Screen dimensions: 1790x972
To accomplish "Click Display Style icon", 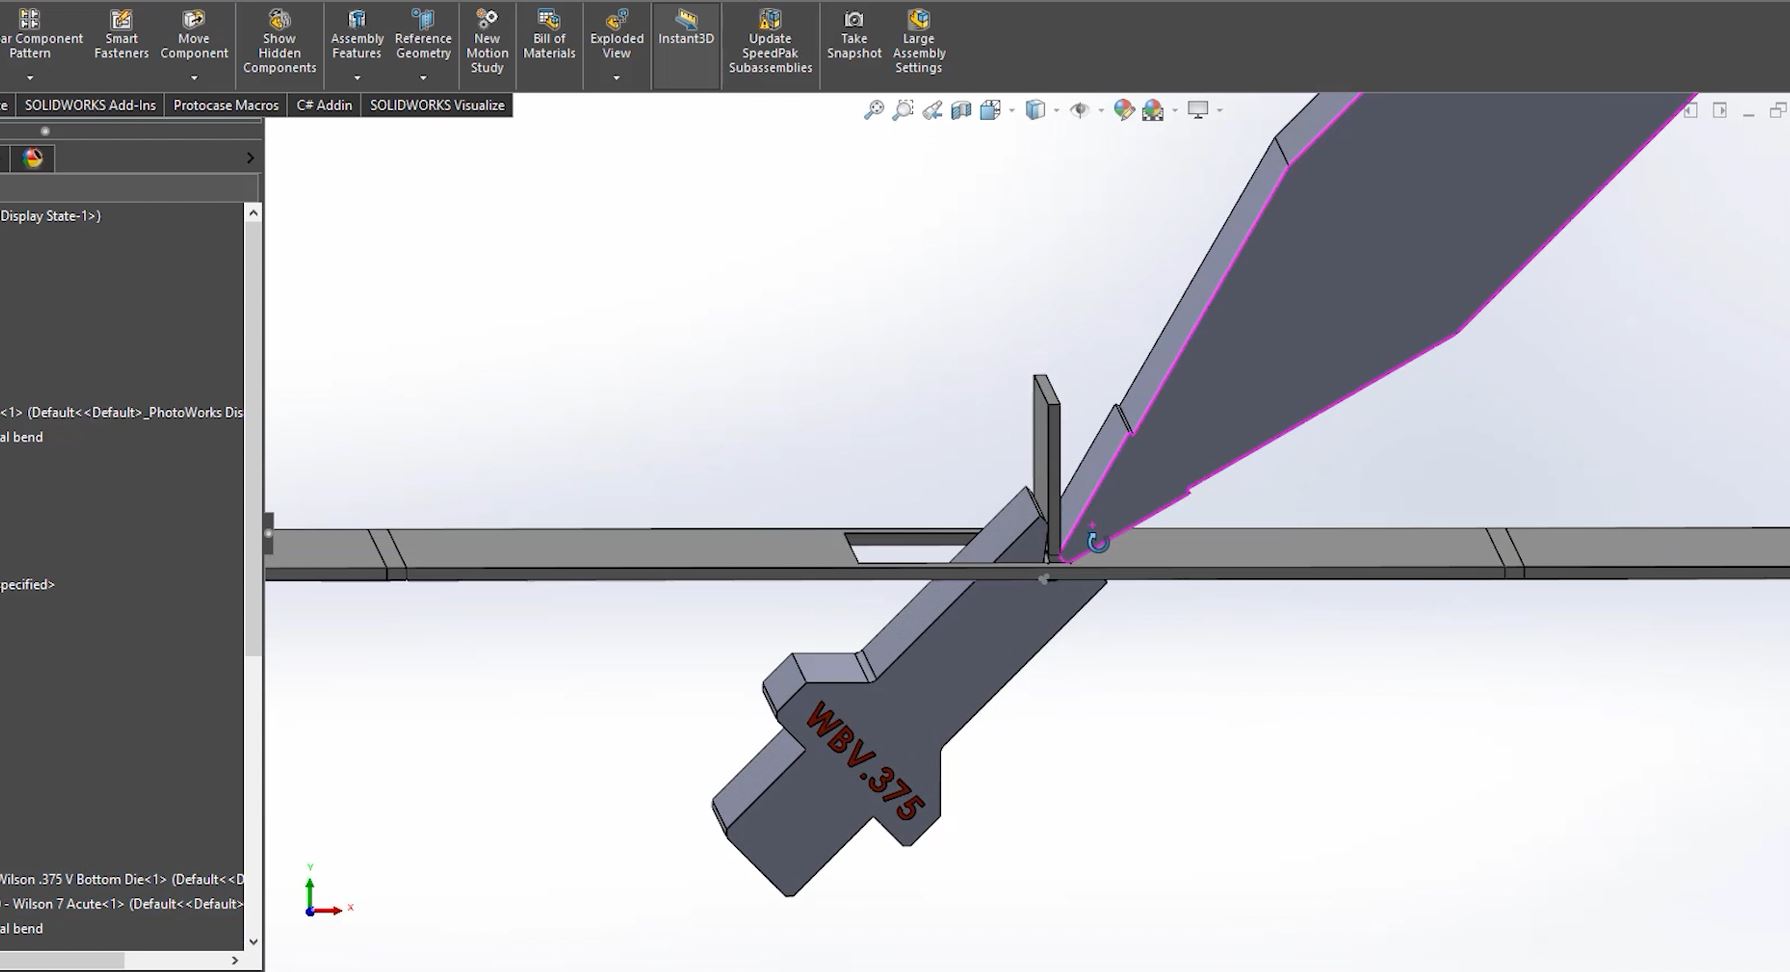I will [x=1035, y=110].
